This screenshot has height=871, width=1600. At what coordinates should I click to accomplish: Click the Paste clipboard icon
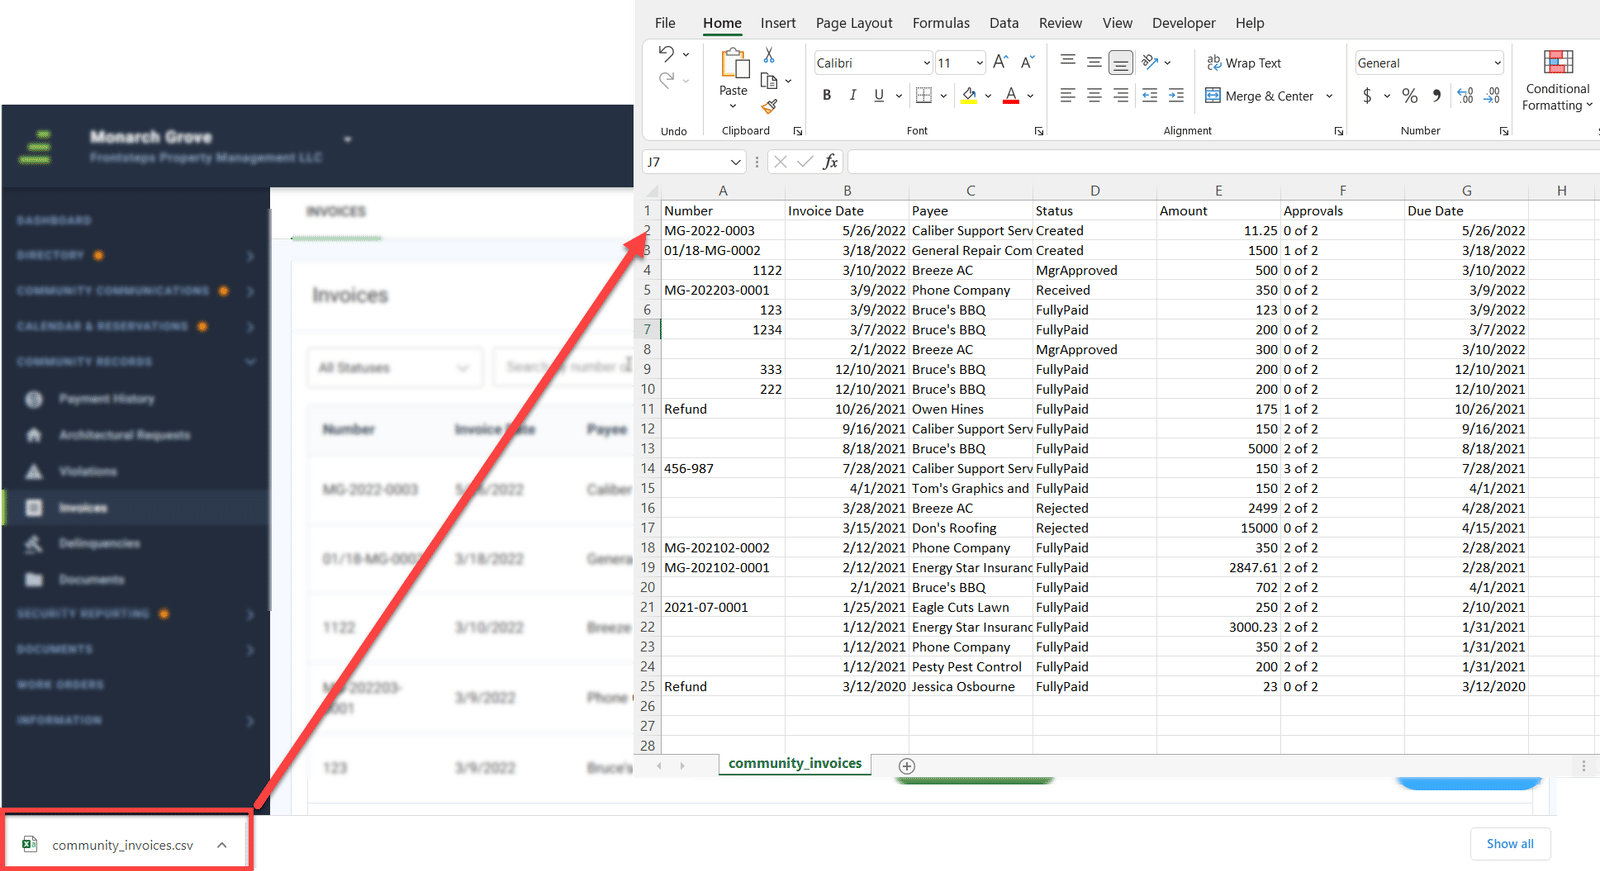(x=734, y=63)
